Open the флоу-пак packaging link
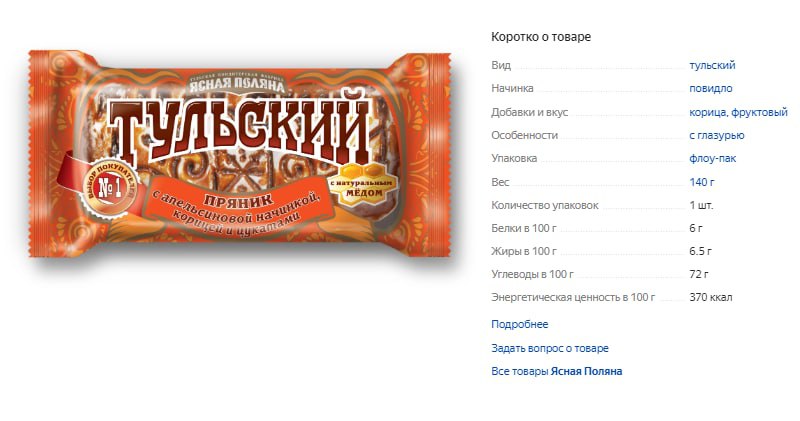800x421 pixels. pyautogui.click(x=713, y=158)
